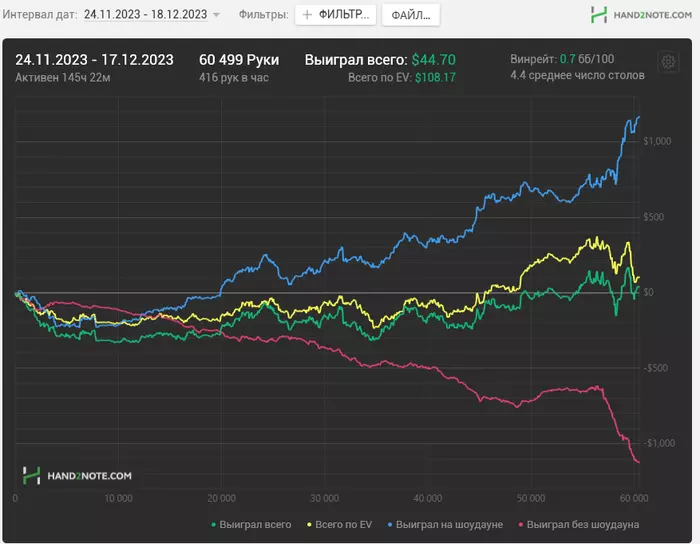Click the ФАЙЛ button
The height and width of the screenshot is (544, 700).
(411, 16)
